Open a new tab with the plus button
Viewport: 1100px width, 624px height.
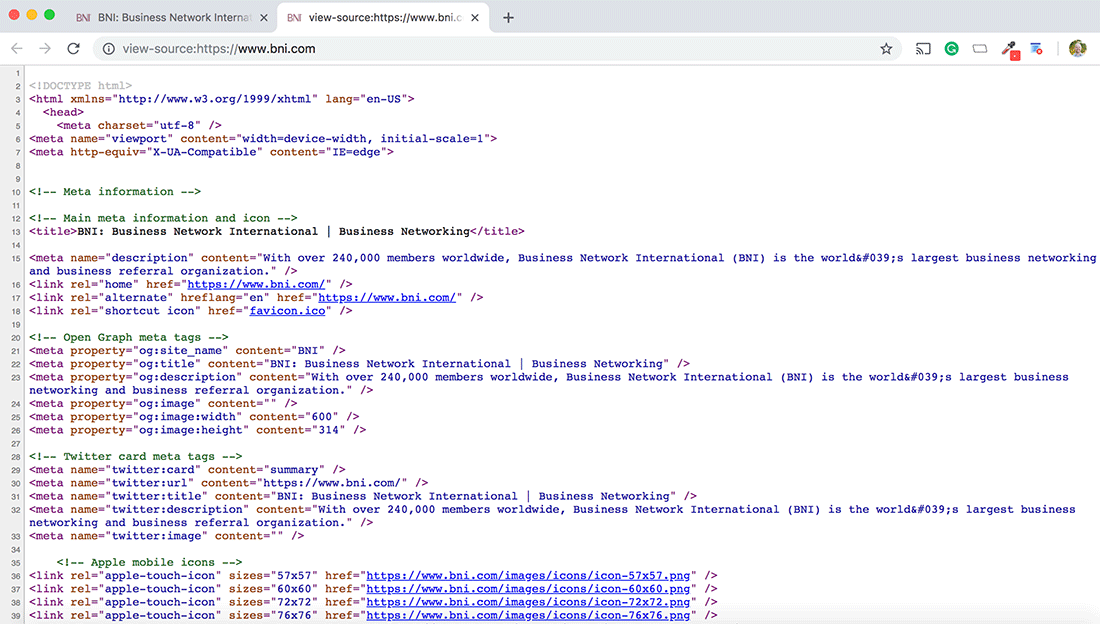pos(508,17)
